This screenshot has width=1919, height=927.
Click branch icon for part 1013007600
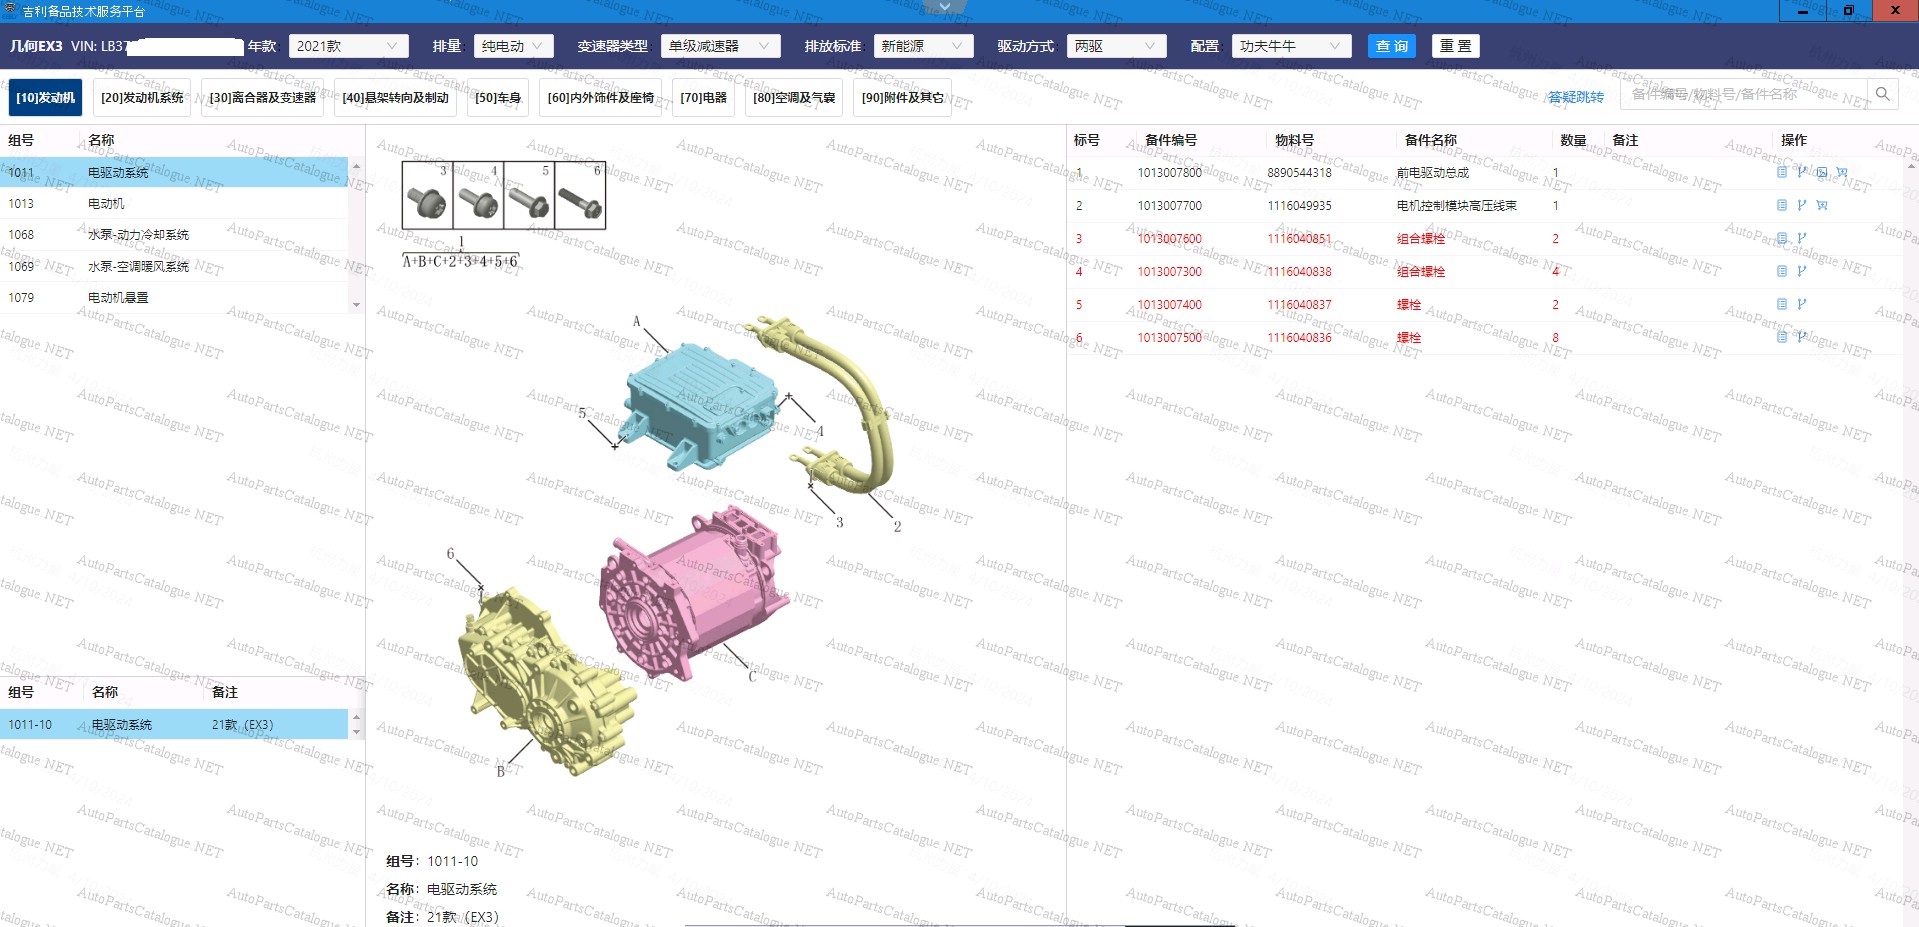[1801, 238]
